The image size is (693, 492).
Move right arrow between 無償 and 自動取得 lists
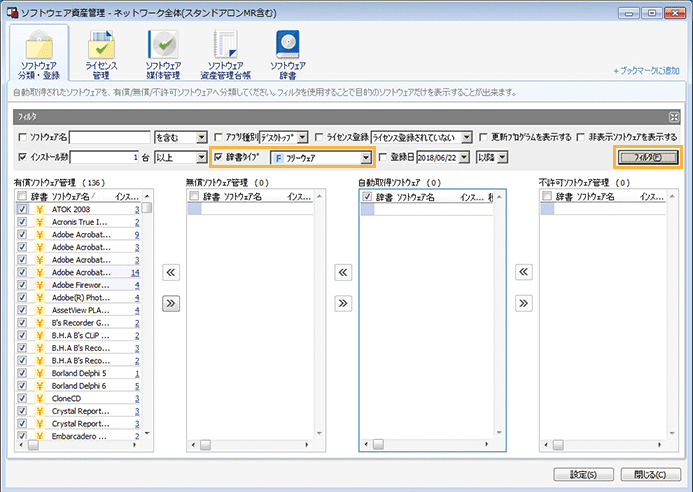coord(343,303)
